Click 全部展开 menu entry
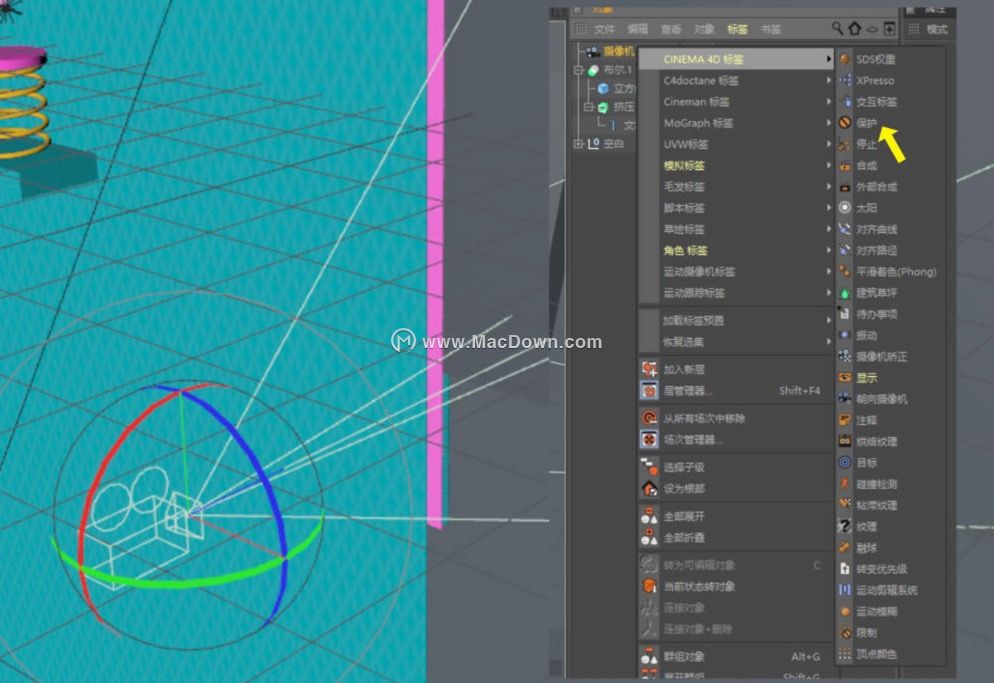This screenshot has height=683, width=994. pos(736,516)
